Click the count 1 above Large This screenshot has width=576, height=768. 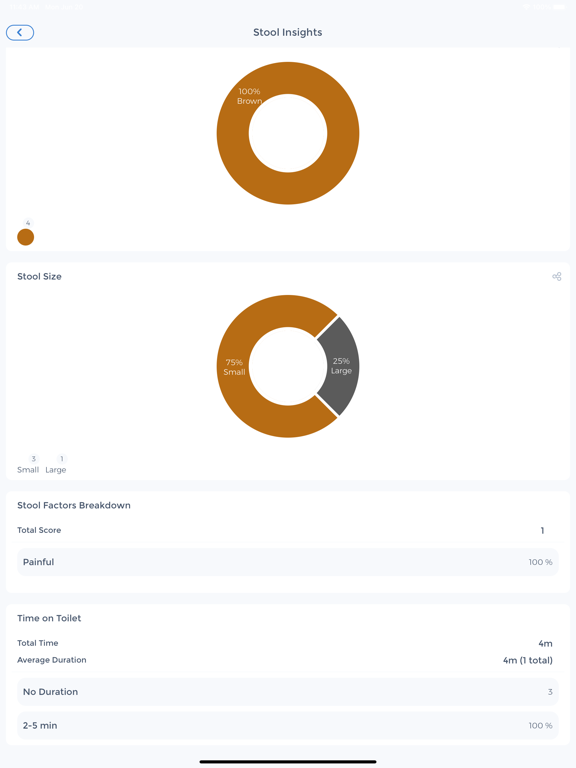click(x=62, y=459)
